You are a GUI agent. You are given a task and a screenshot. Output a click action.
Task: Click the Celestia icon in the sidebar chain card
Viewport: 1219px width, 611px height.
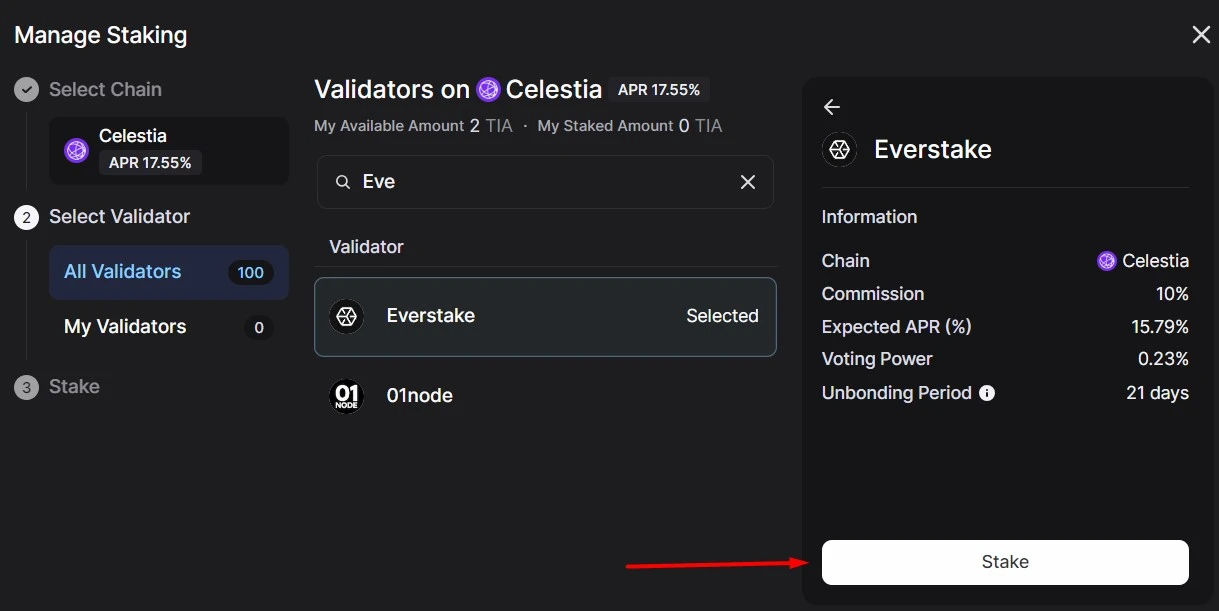coord(76,151)
